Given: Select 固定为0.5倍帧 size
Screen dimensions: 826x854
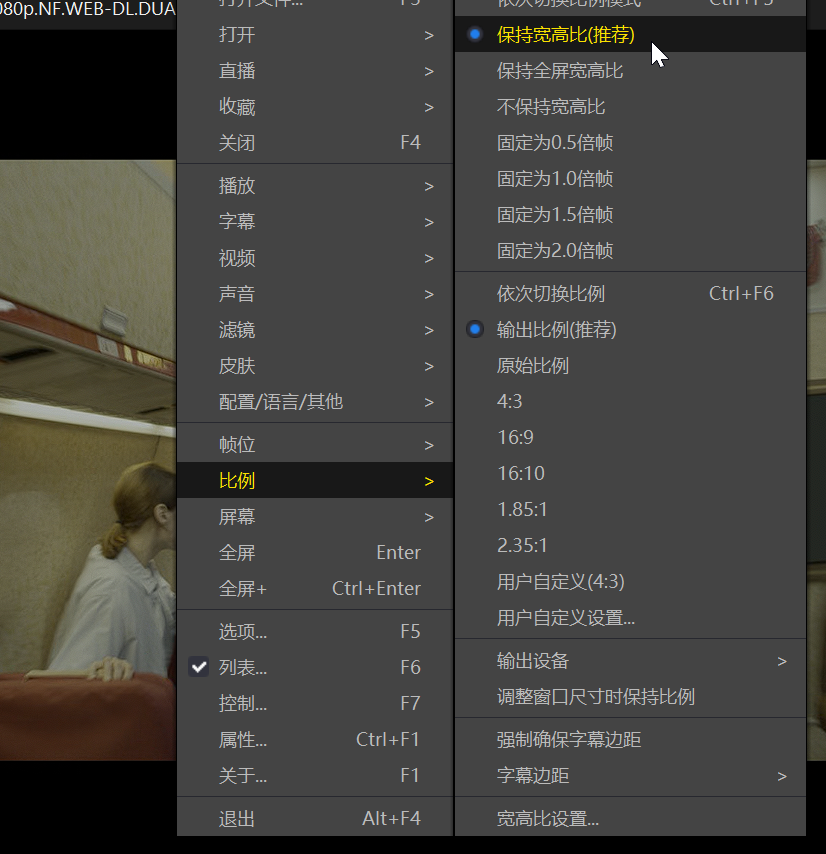Looking at the screenshot, I should pos(630,143).
